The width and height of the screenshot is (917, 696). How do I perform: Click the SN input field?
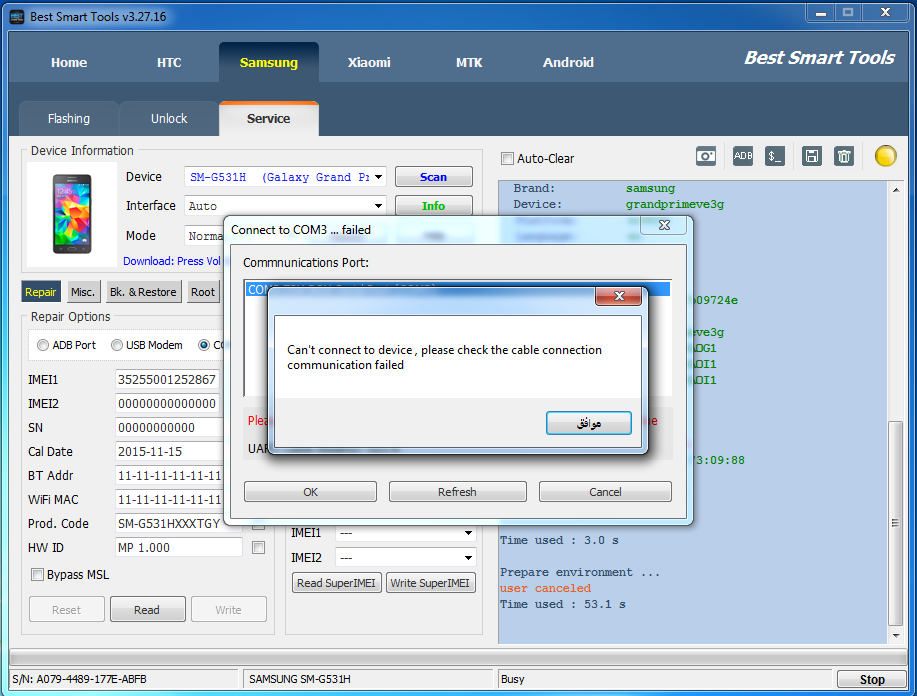coord(170,428)
